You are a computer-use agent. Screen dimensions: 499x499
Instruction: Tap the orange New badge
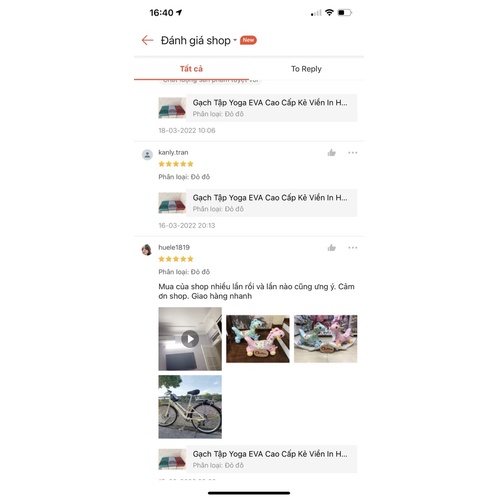pos(248,40)
